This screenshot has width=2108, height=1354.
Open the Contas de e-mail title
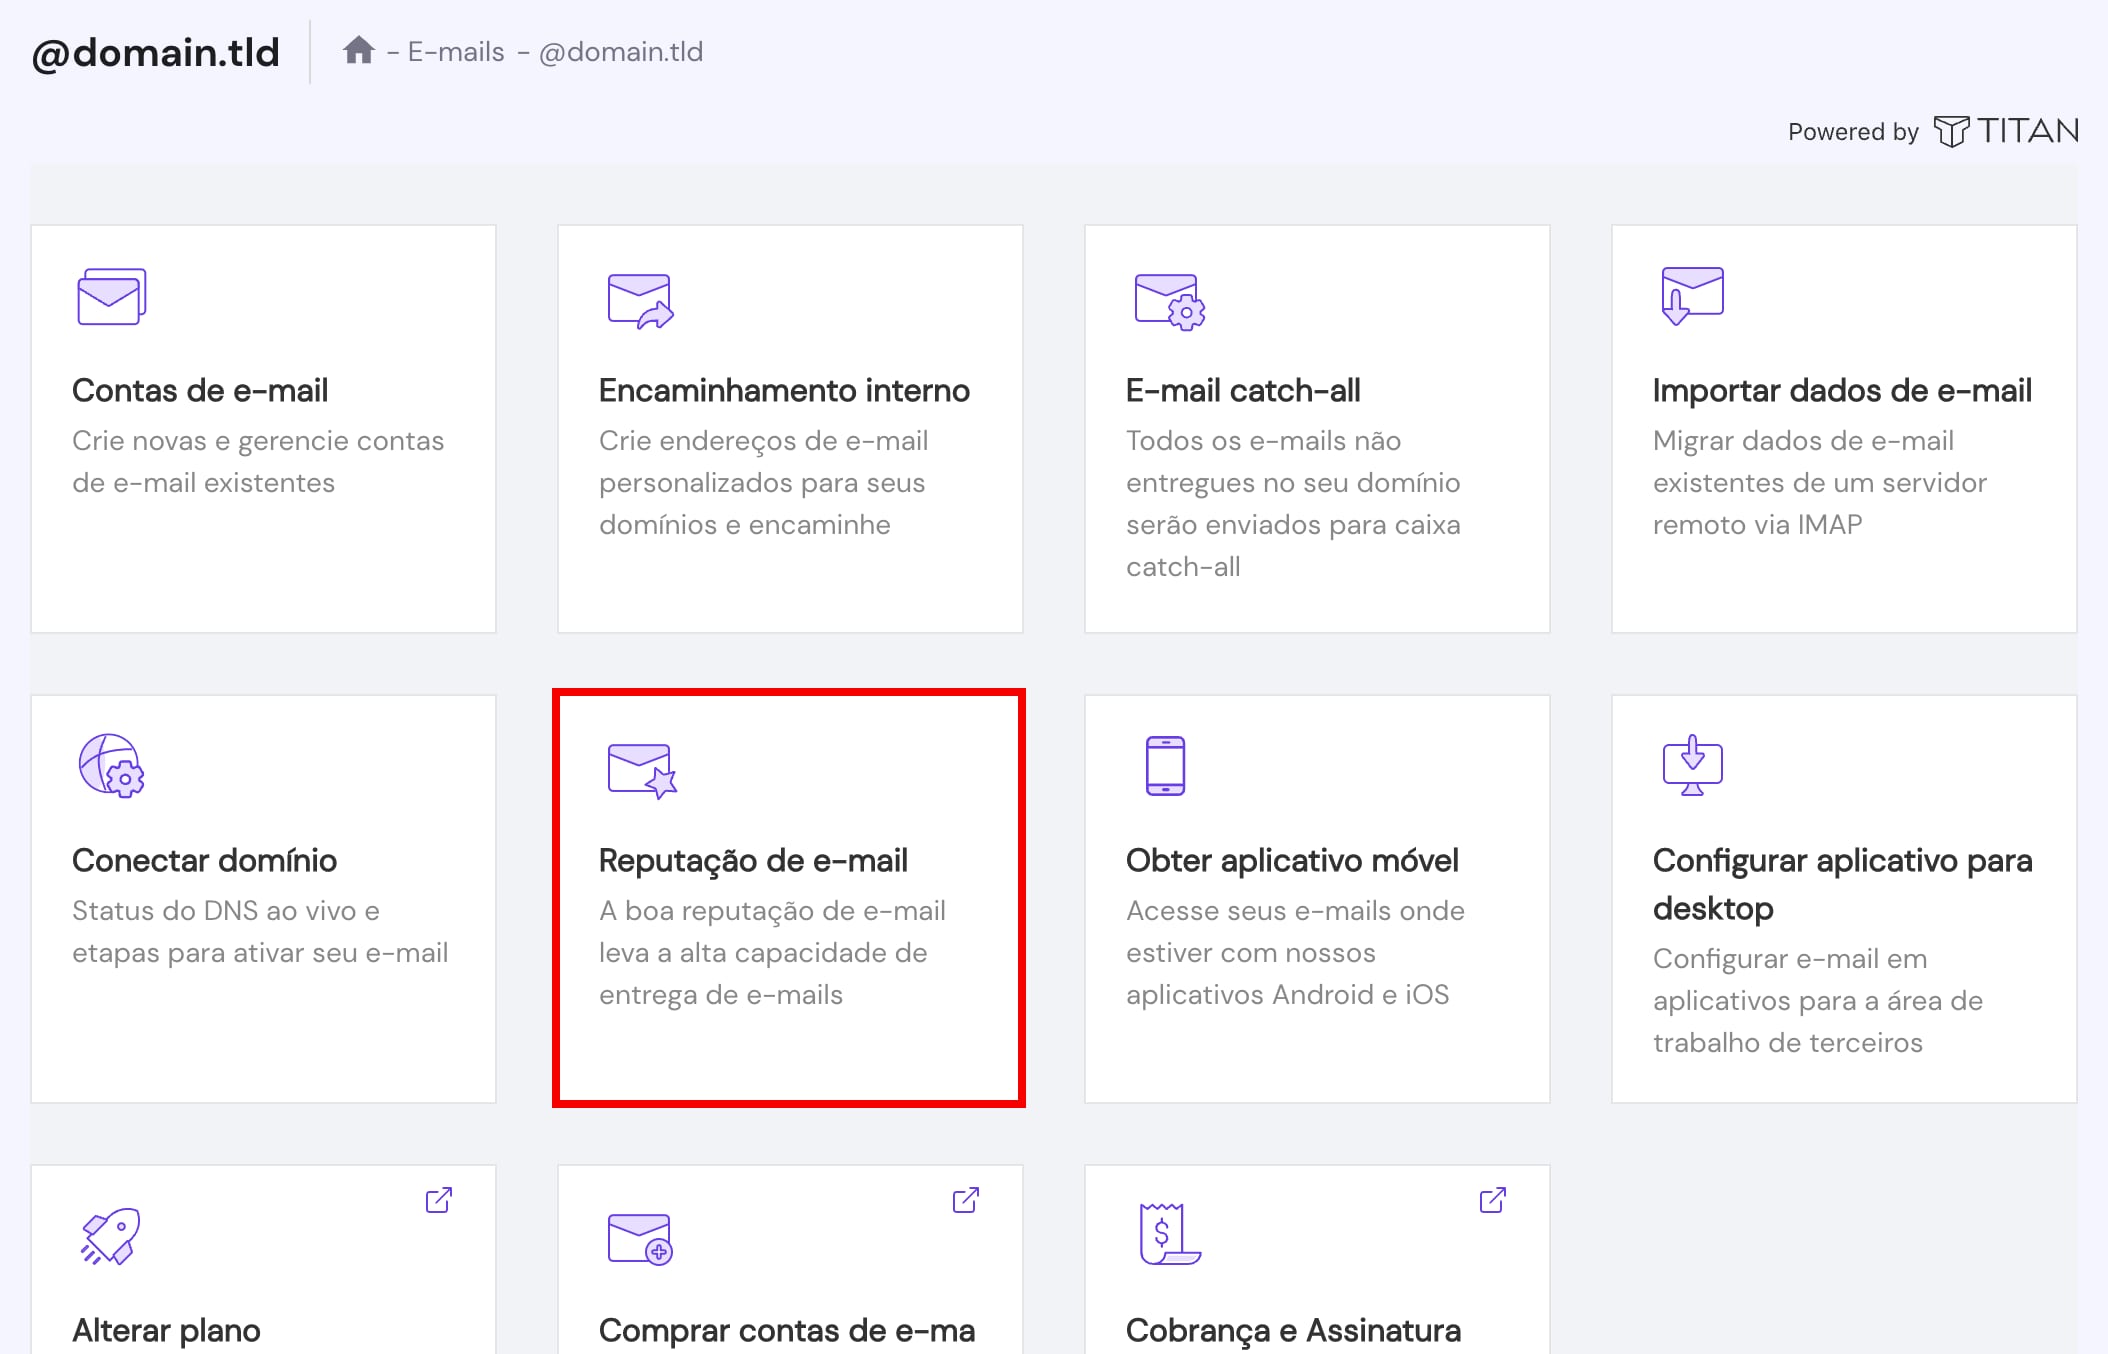(200, 390)
